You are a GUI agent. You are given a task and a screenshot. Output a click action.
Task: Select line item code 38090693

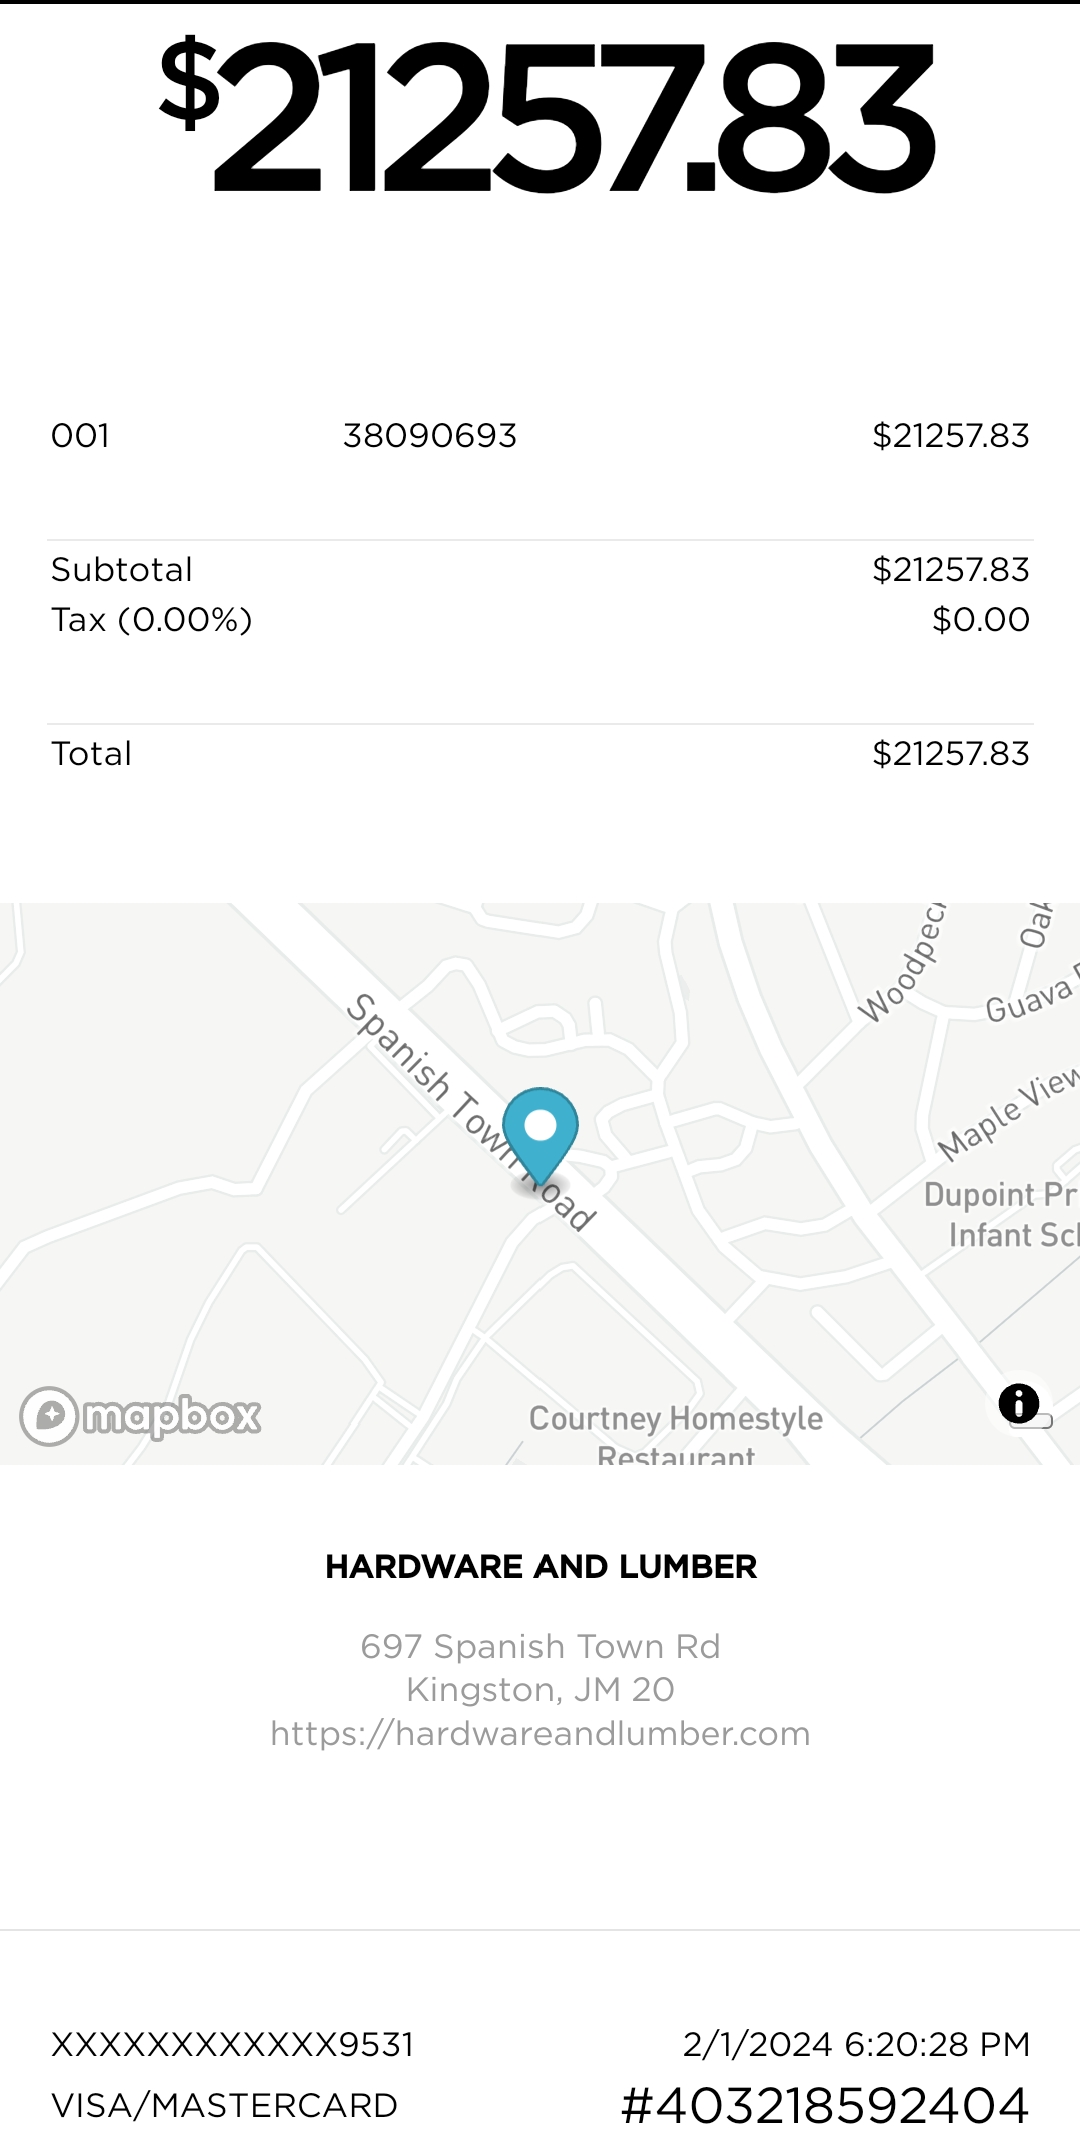430,436
